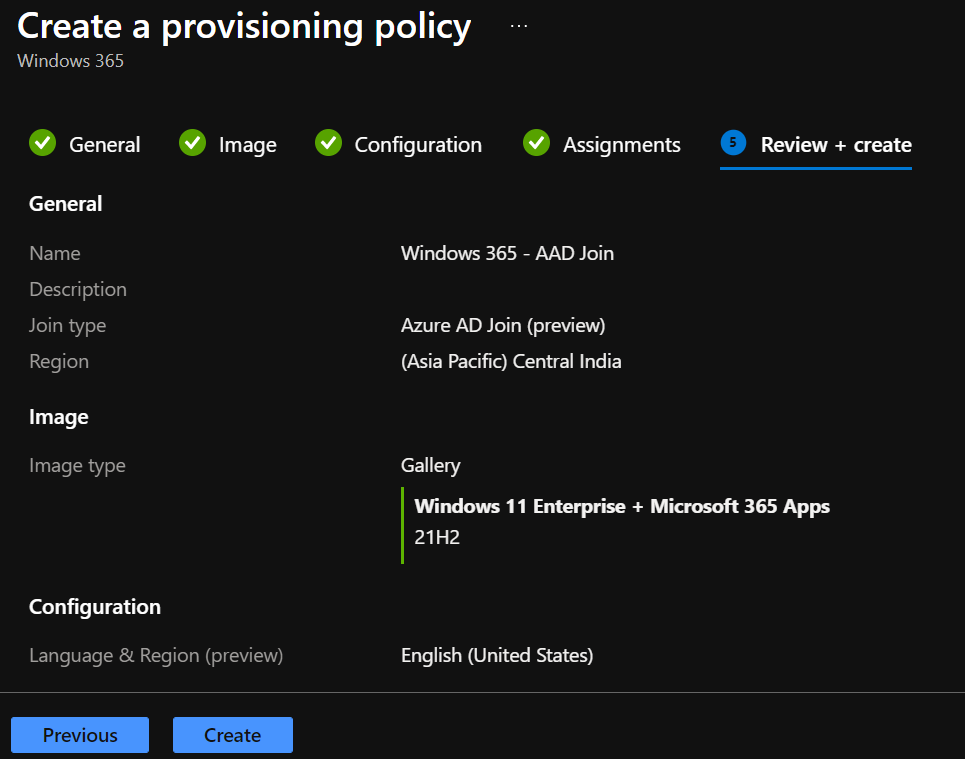The width and height of the screenshot is (965, 759).
Task: Select the policy name 'Windows 365 - AAD Join'
Action: click(507, 253)
